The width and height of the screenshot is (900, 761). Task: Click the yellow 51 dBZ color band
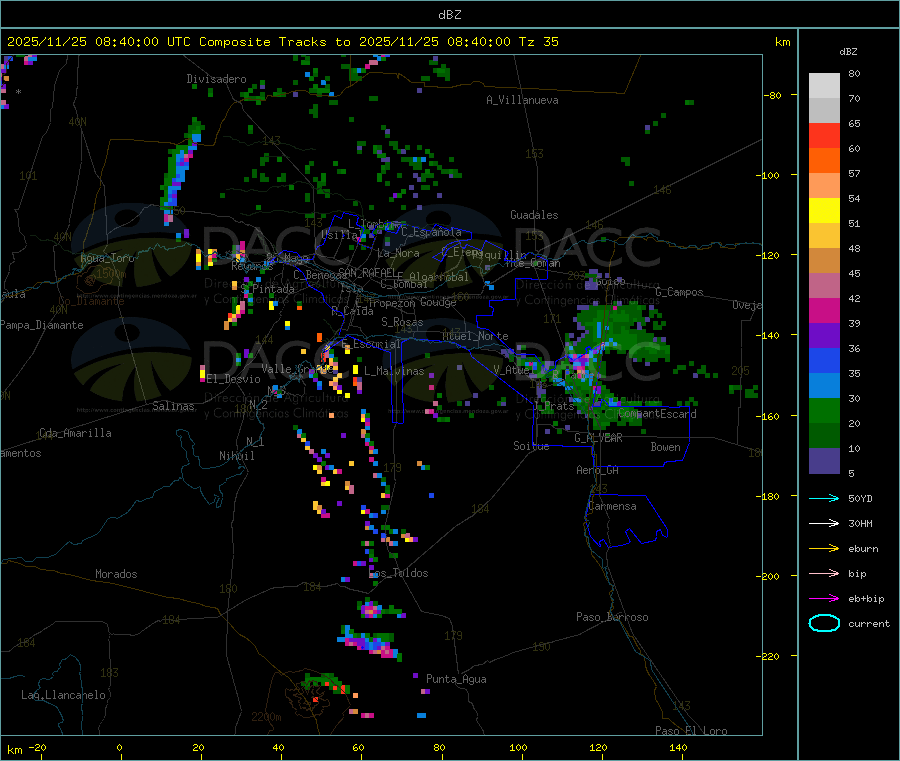(824, 211)
